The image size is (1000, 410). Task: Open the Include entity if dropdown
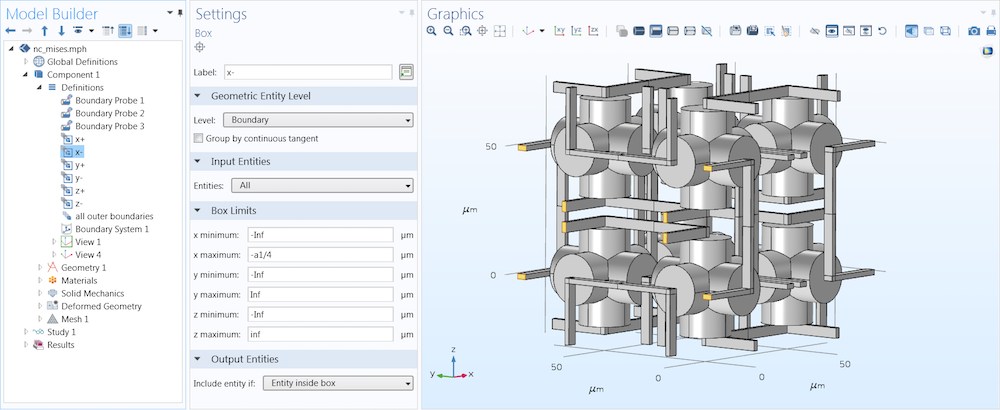[x=336, y=383]
